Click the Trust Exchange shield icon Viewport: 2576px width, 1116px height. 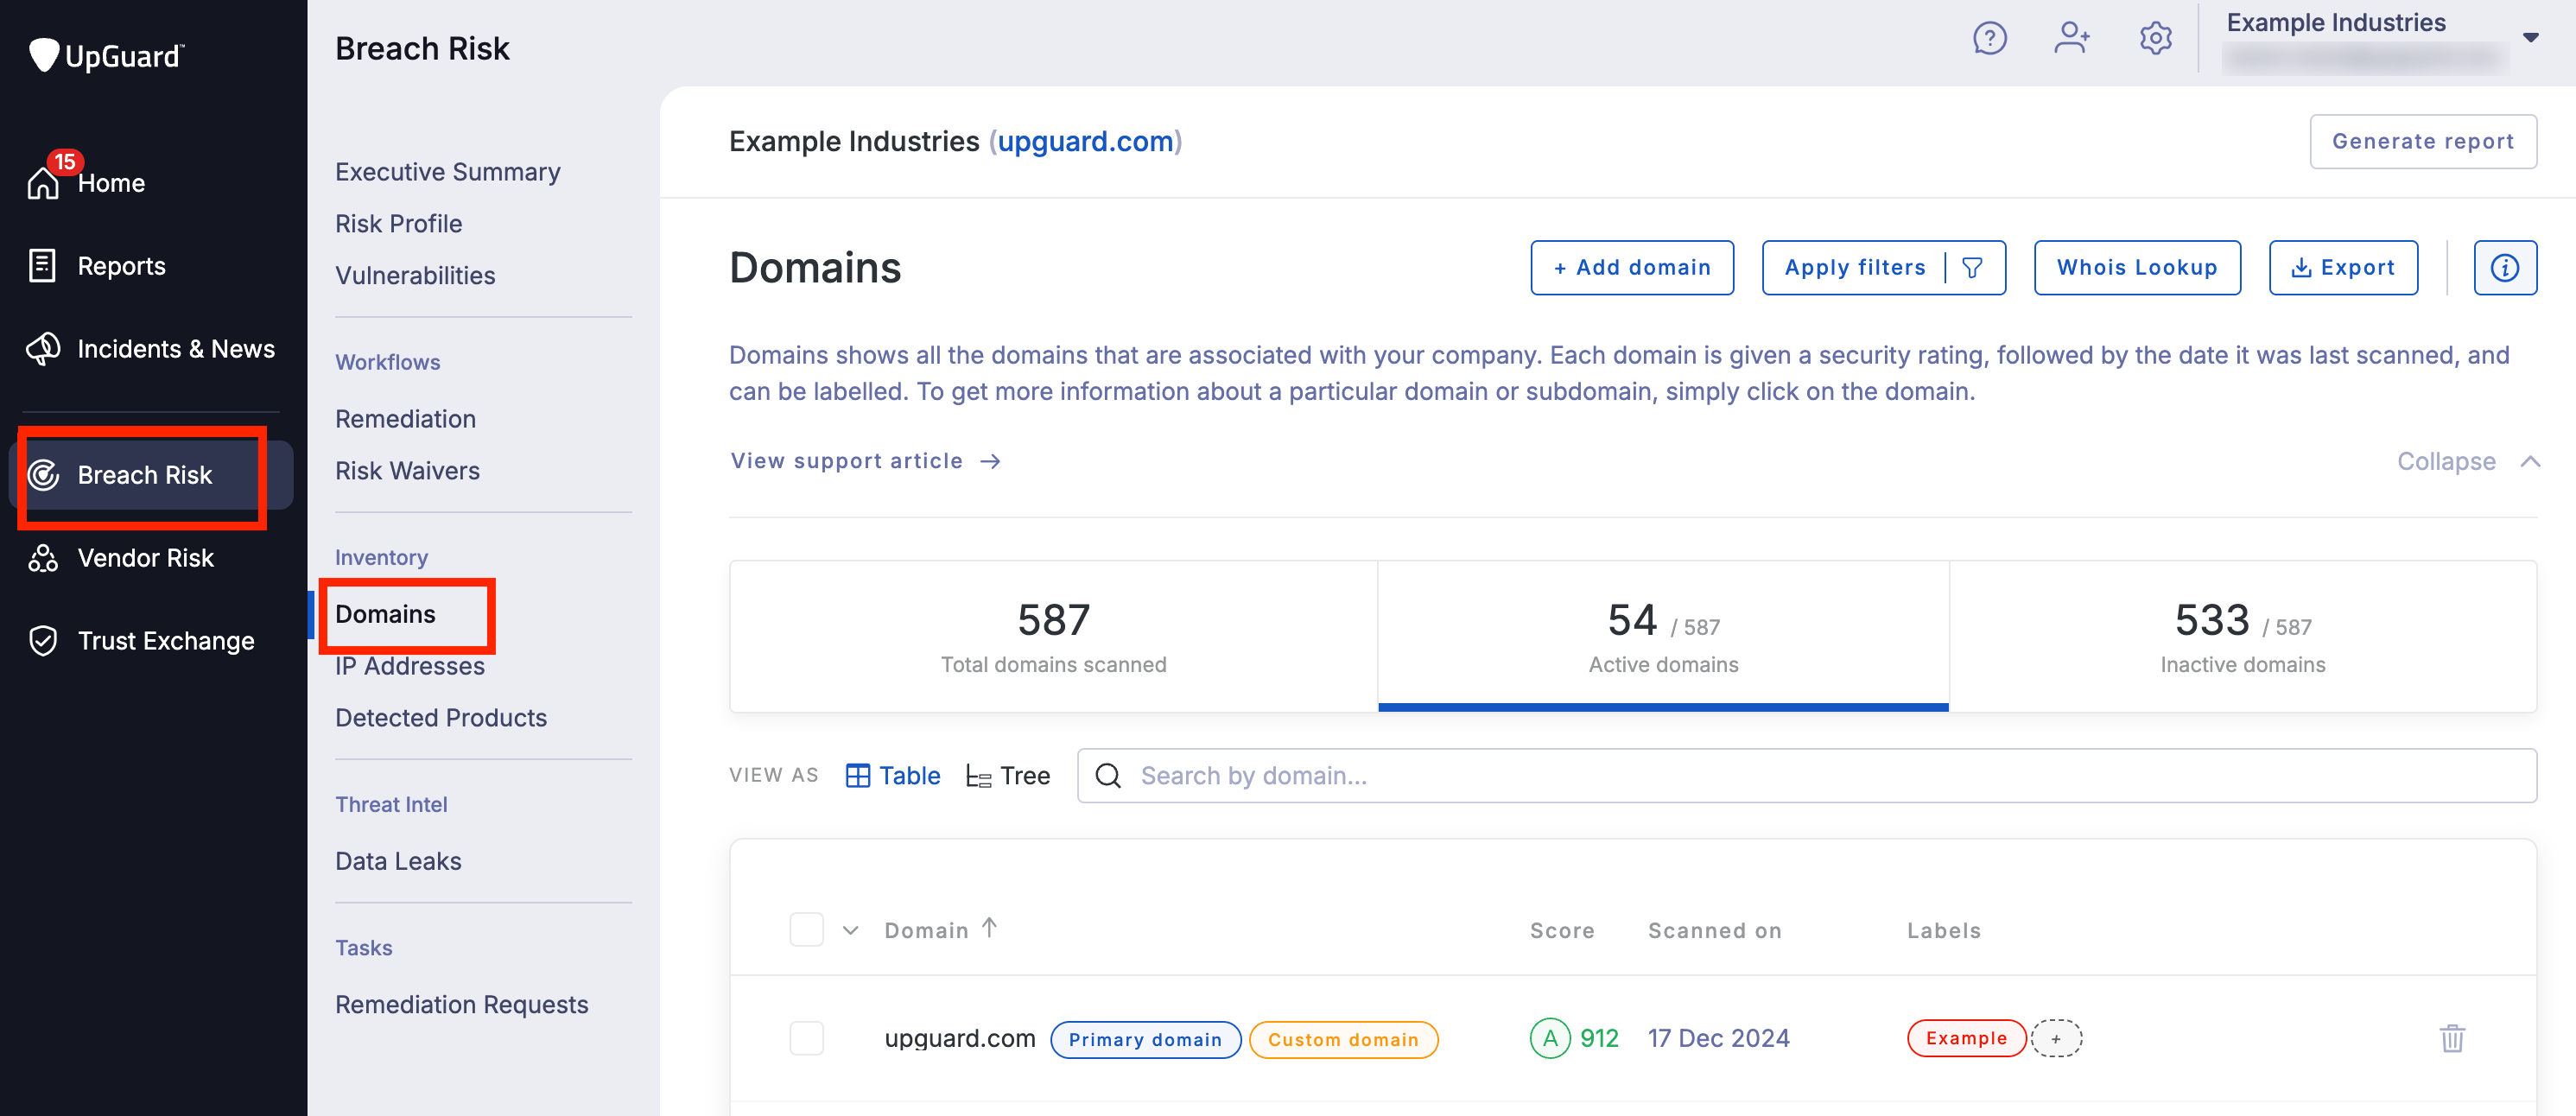tap(43, 641)
